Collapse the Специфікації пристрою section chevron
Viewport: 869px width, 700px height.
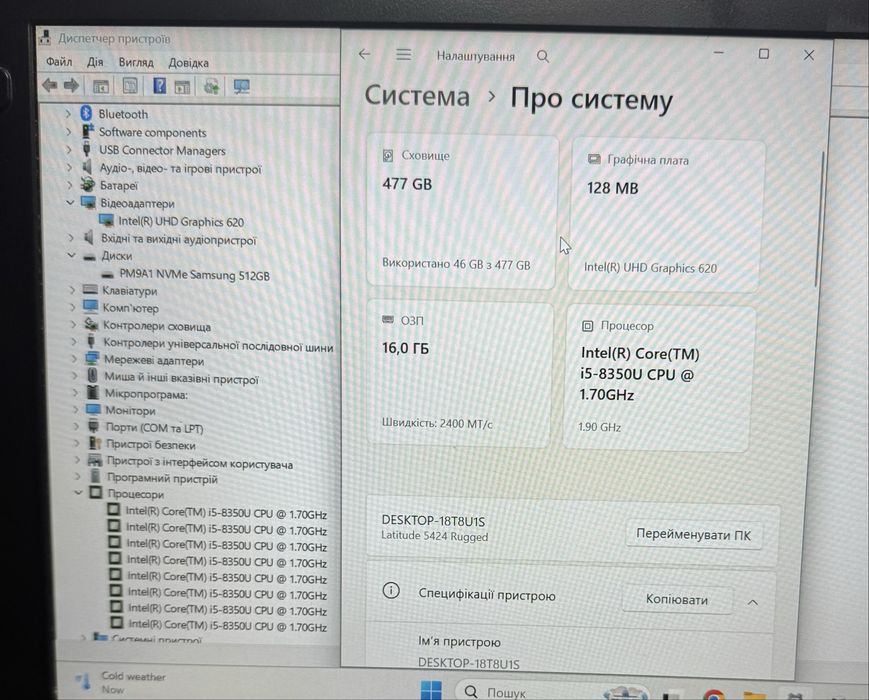(753, 602)
